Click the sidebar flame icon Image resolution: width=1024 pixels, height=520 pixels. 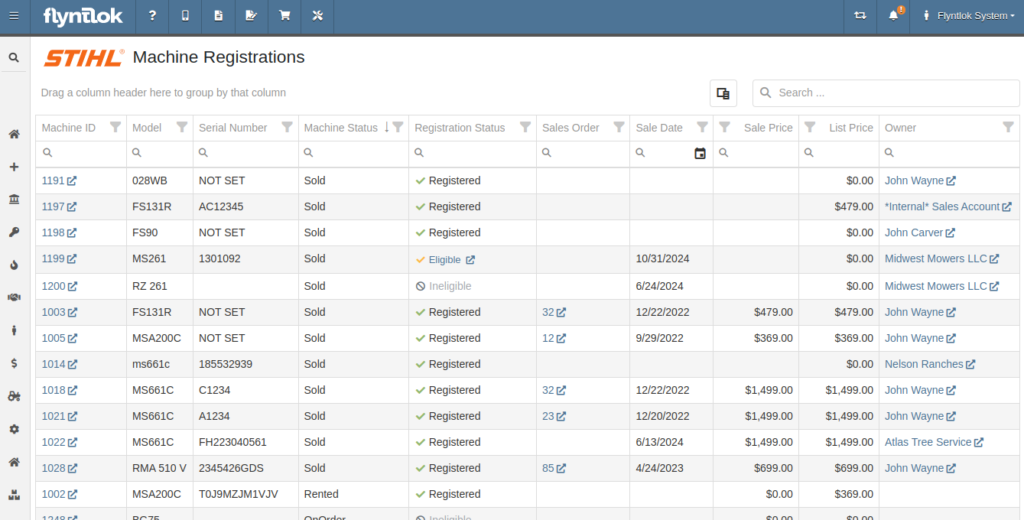coord(14,265)
